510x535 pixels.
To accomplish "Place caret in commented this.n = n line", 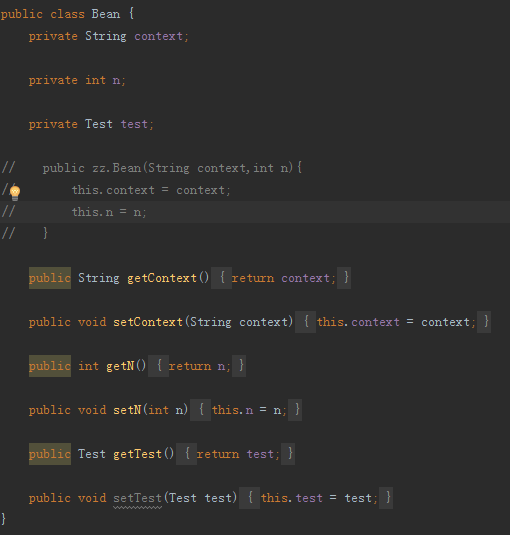I will pyautogui.click(x=109, y=212).
